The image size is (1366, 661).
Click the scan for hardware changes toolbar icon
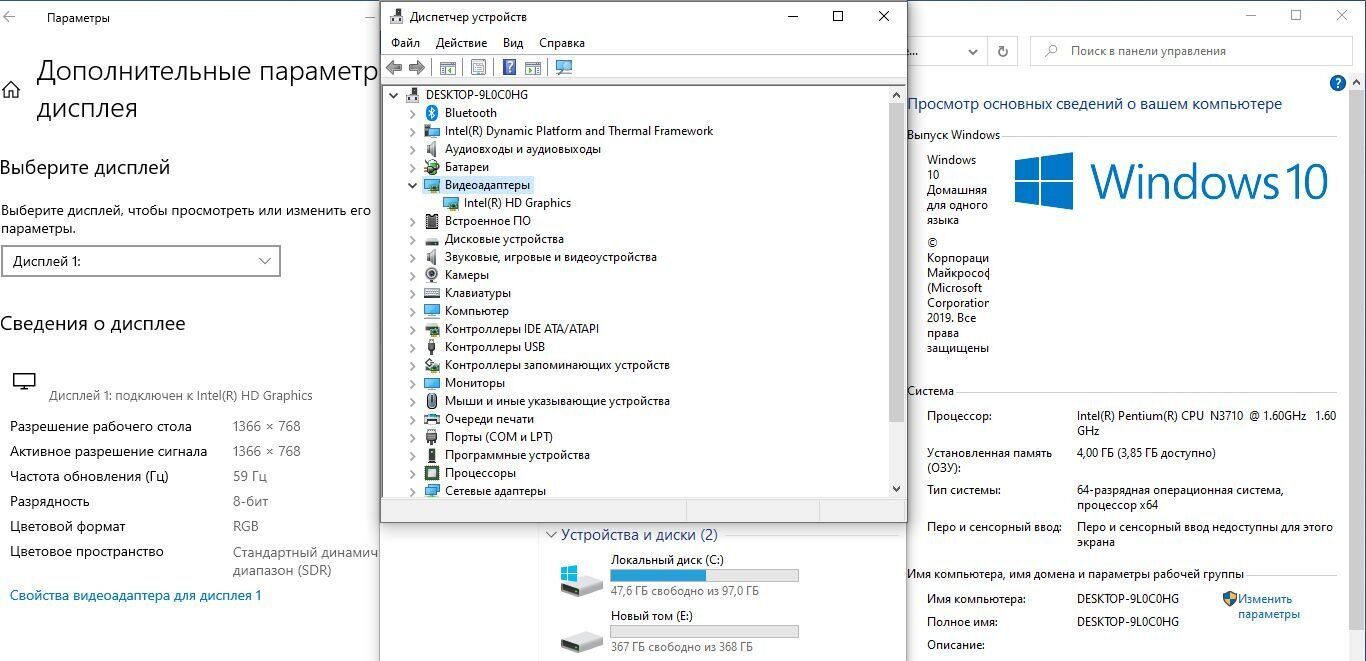[x=564, y=67]
